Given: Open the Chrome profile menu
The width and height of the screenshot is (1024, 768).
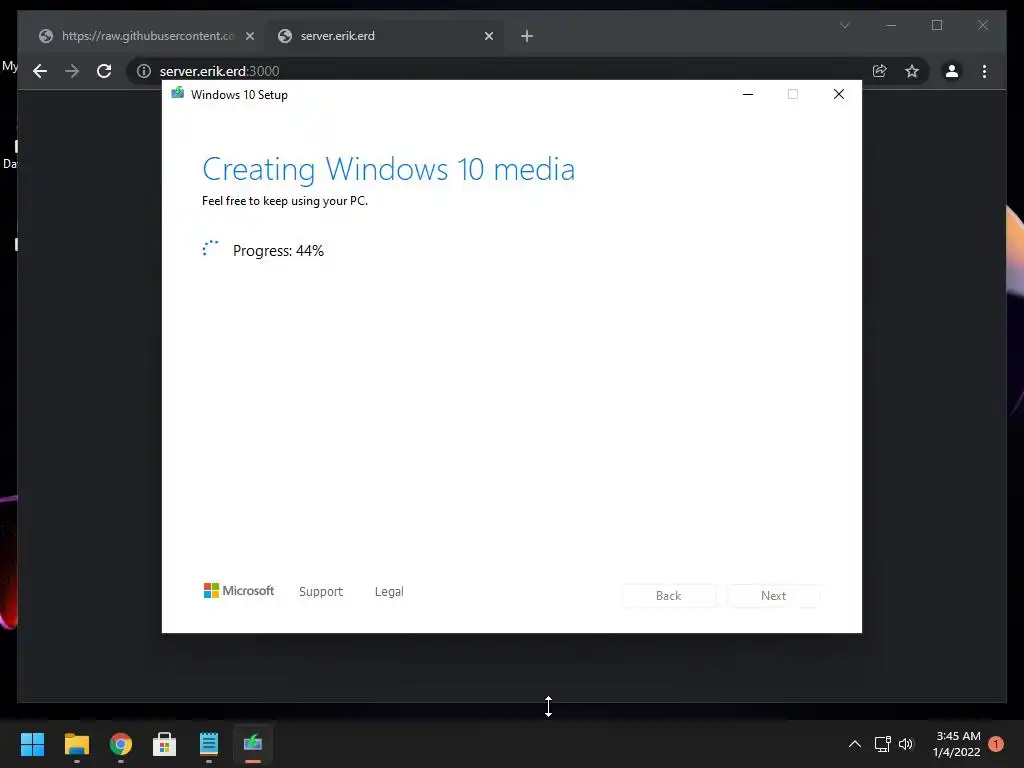Looking at the screenshot, I should 952,71.
